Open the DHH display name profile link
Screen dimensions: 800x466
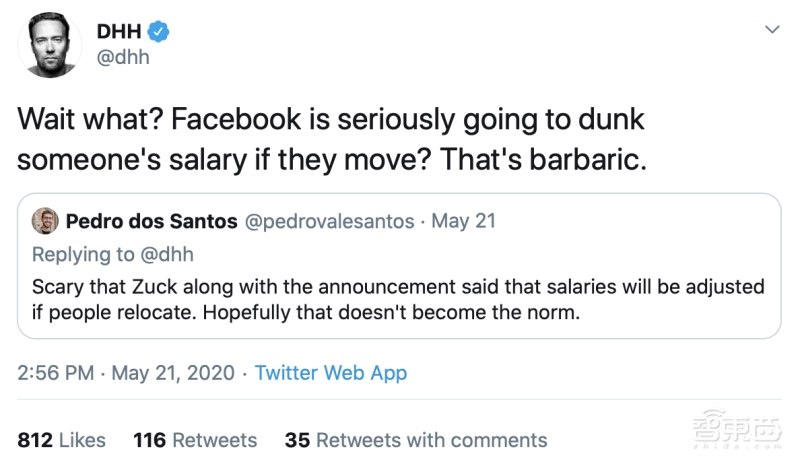(120, 32)
